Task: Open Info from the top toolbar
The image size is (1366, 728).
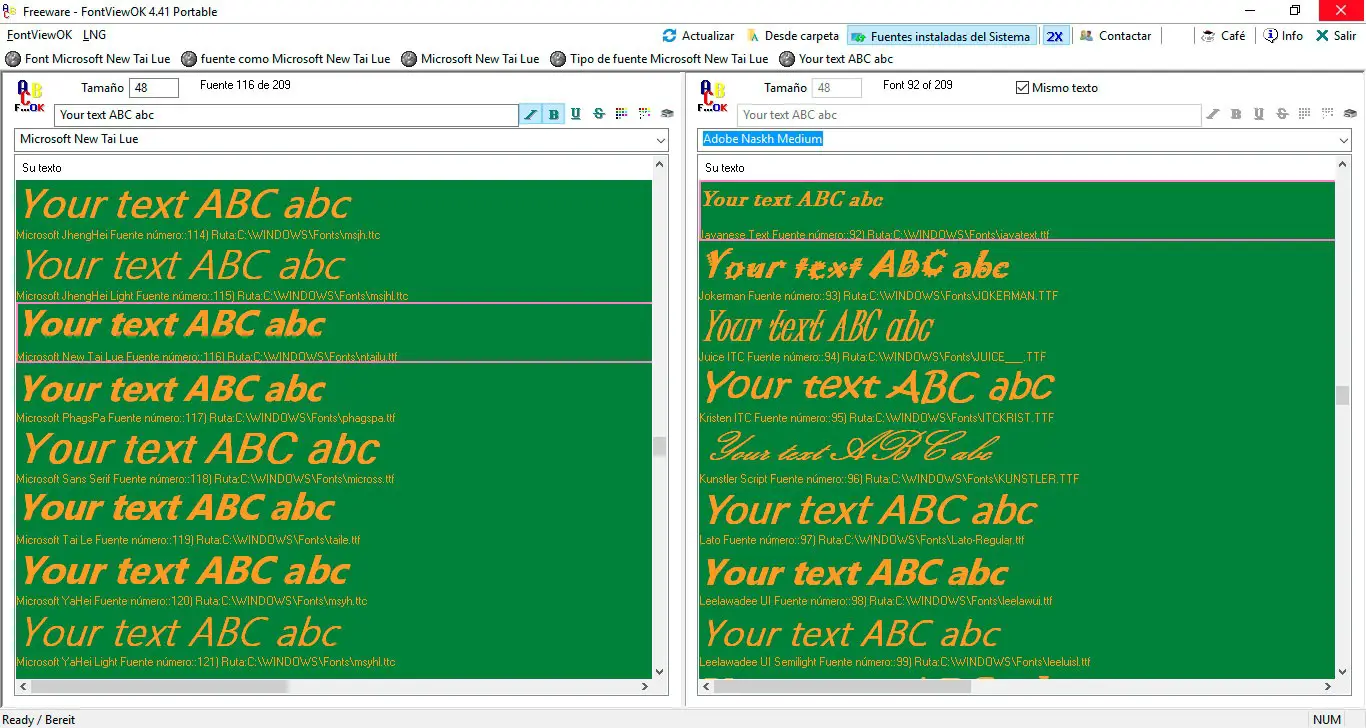Action: (1283, 36)
